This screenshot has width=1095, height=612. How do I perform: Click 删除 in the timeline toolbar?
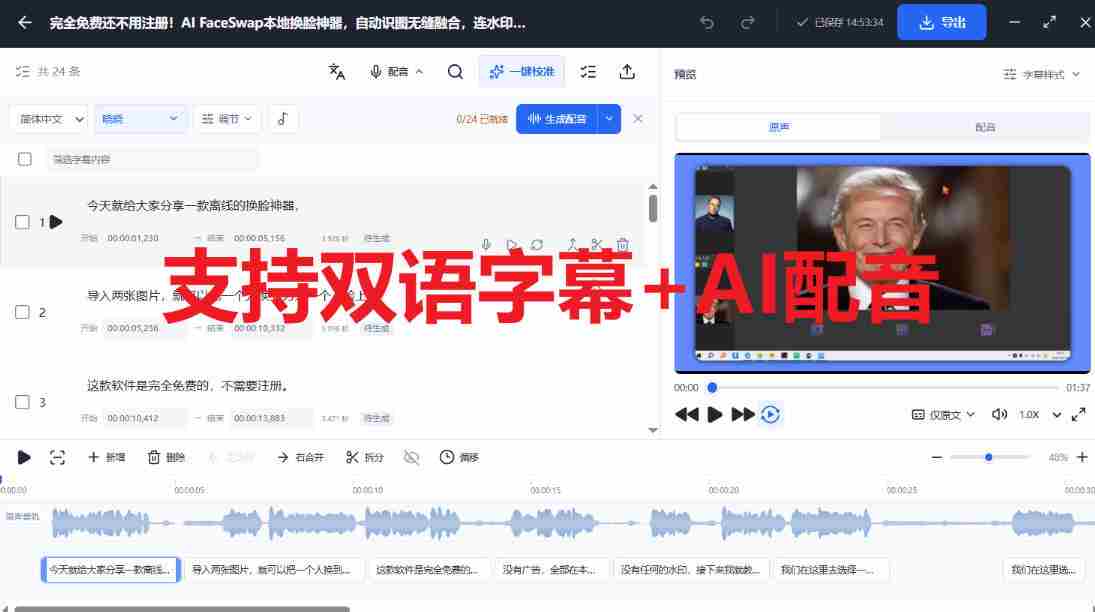coord(166,458)
